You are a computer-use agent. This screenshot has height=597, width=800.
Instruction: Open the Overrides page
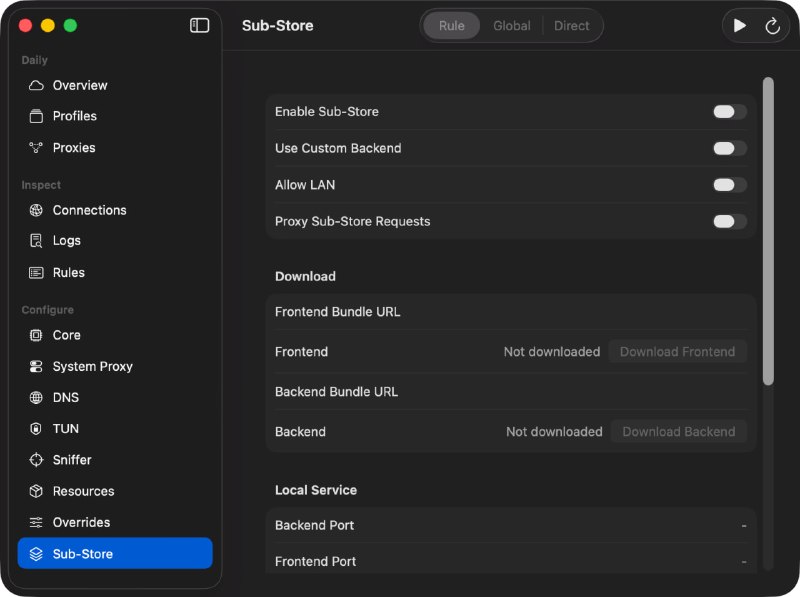point(115,523)
